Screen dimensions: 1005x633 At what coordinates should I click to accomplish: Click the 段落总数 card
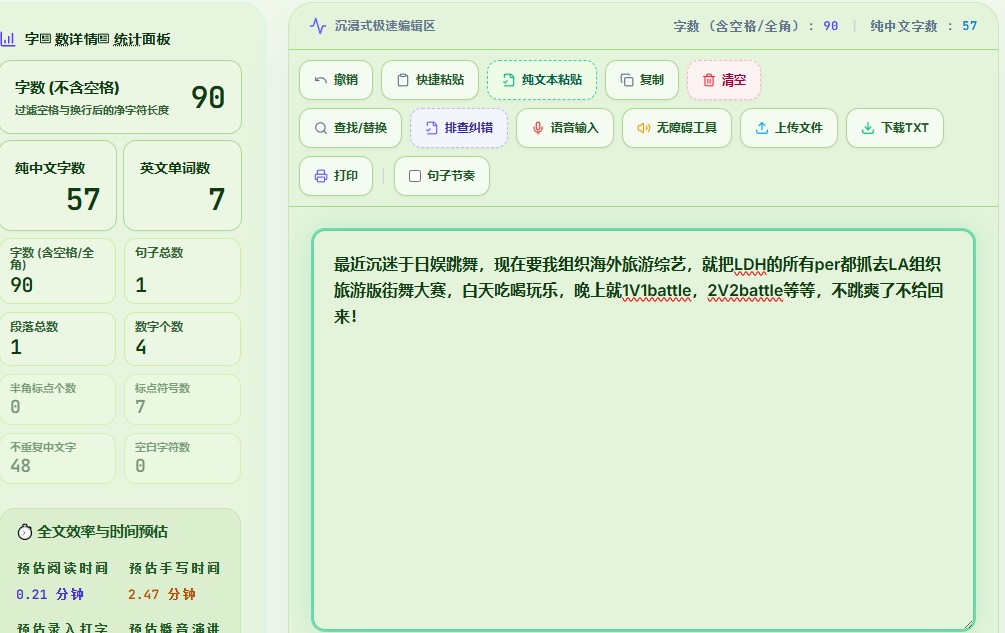[x=58, y=339]
